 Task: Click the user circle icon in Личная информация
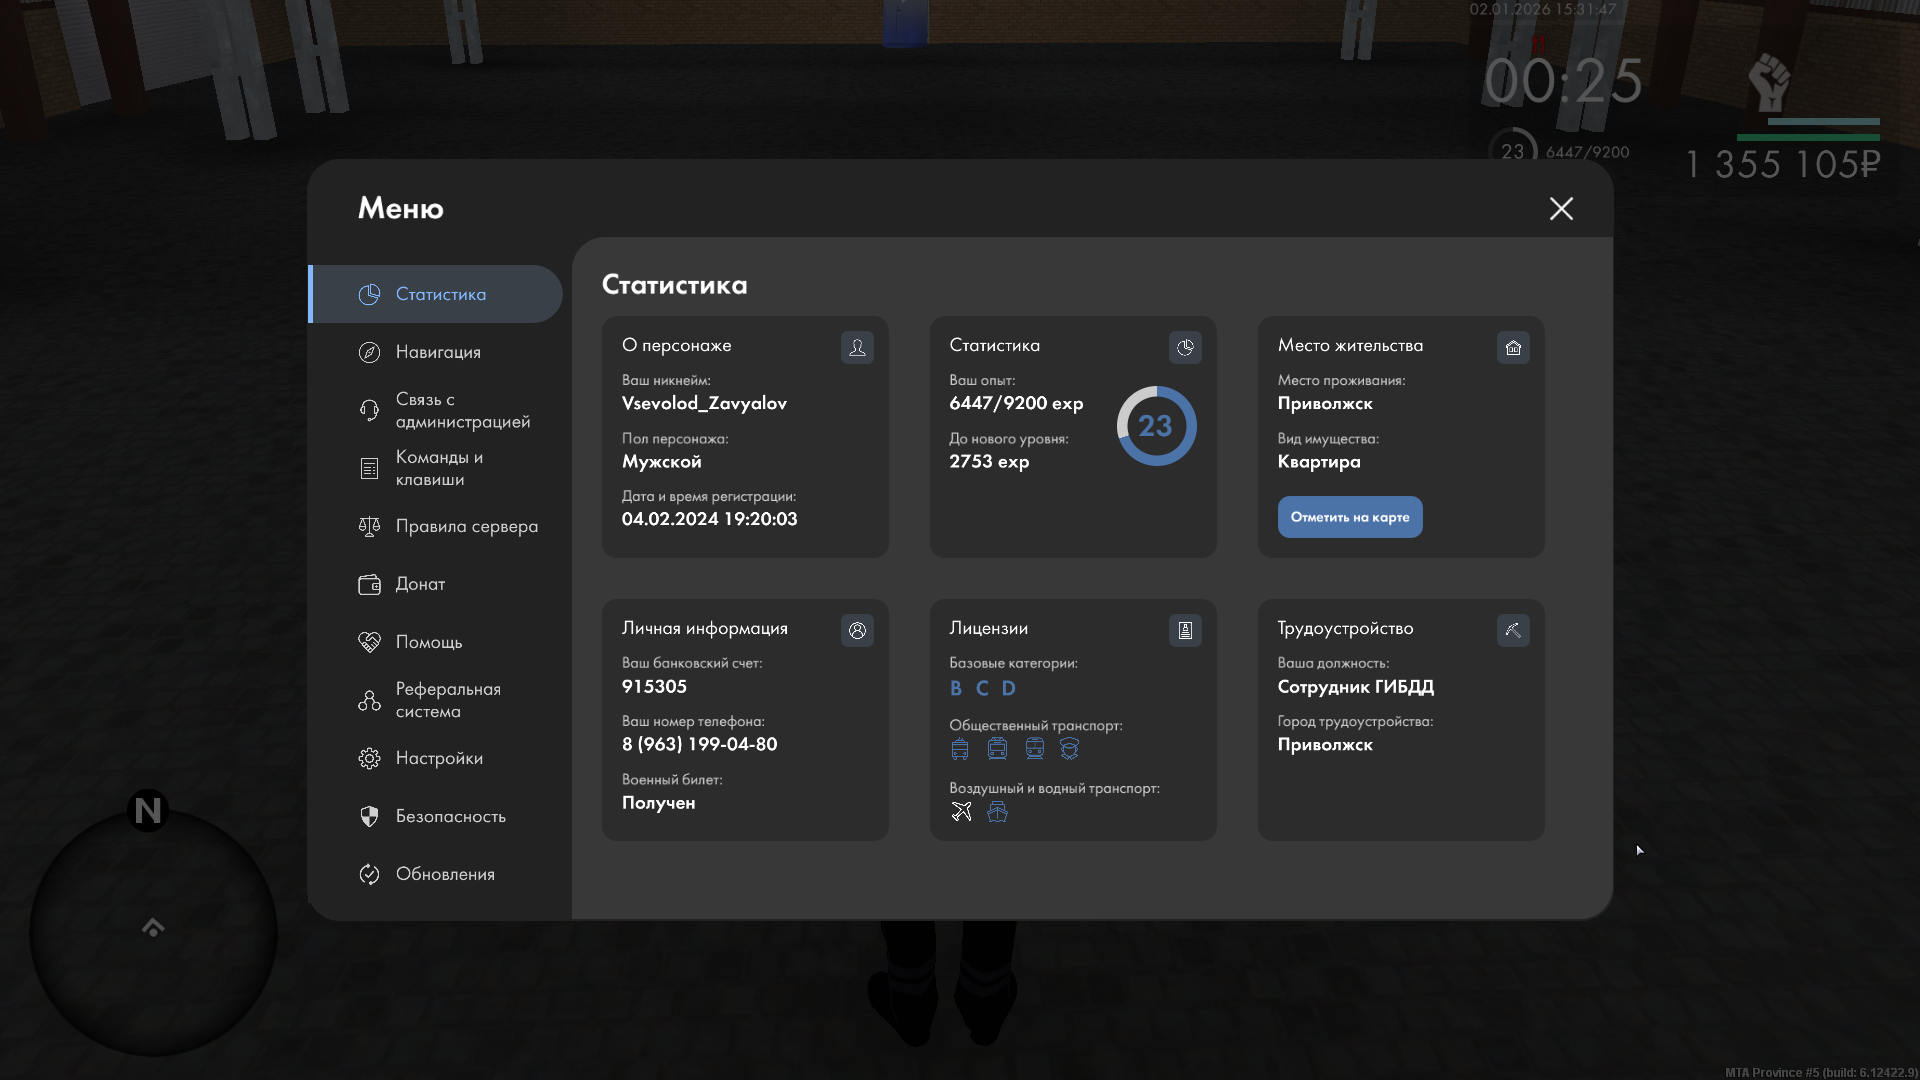pyautogui.click(x=857, y=630)
